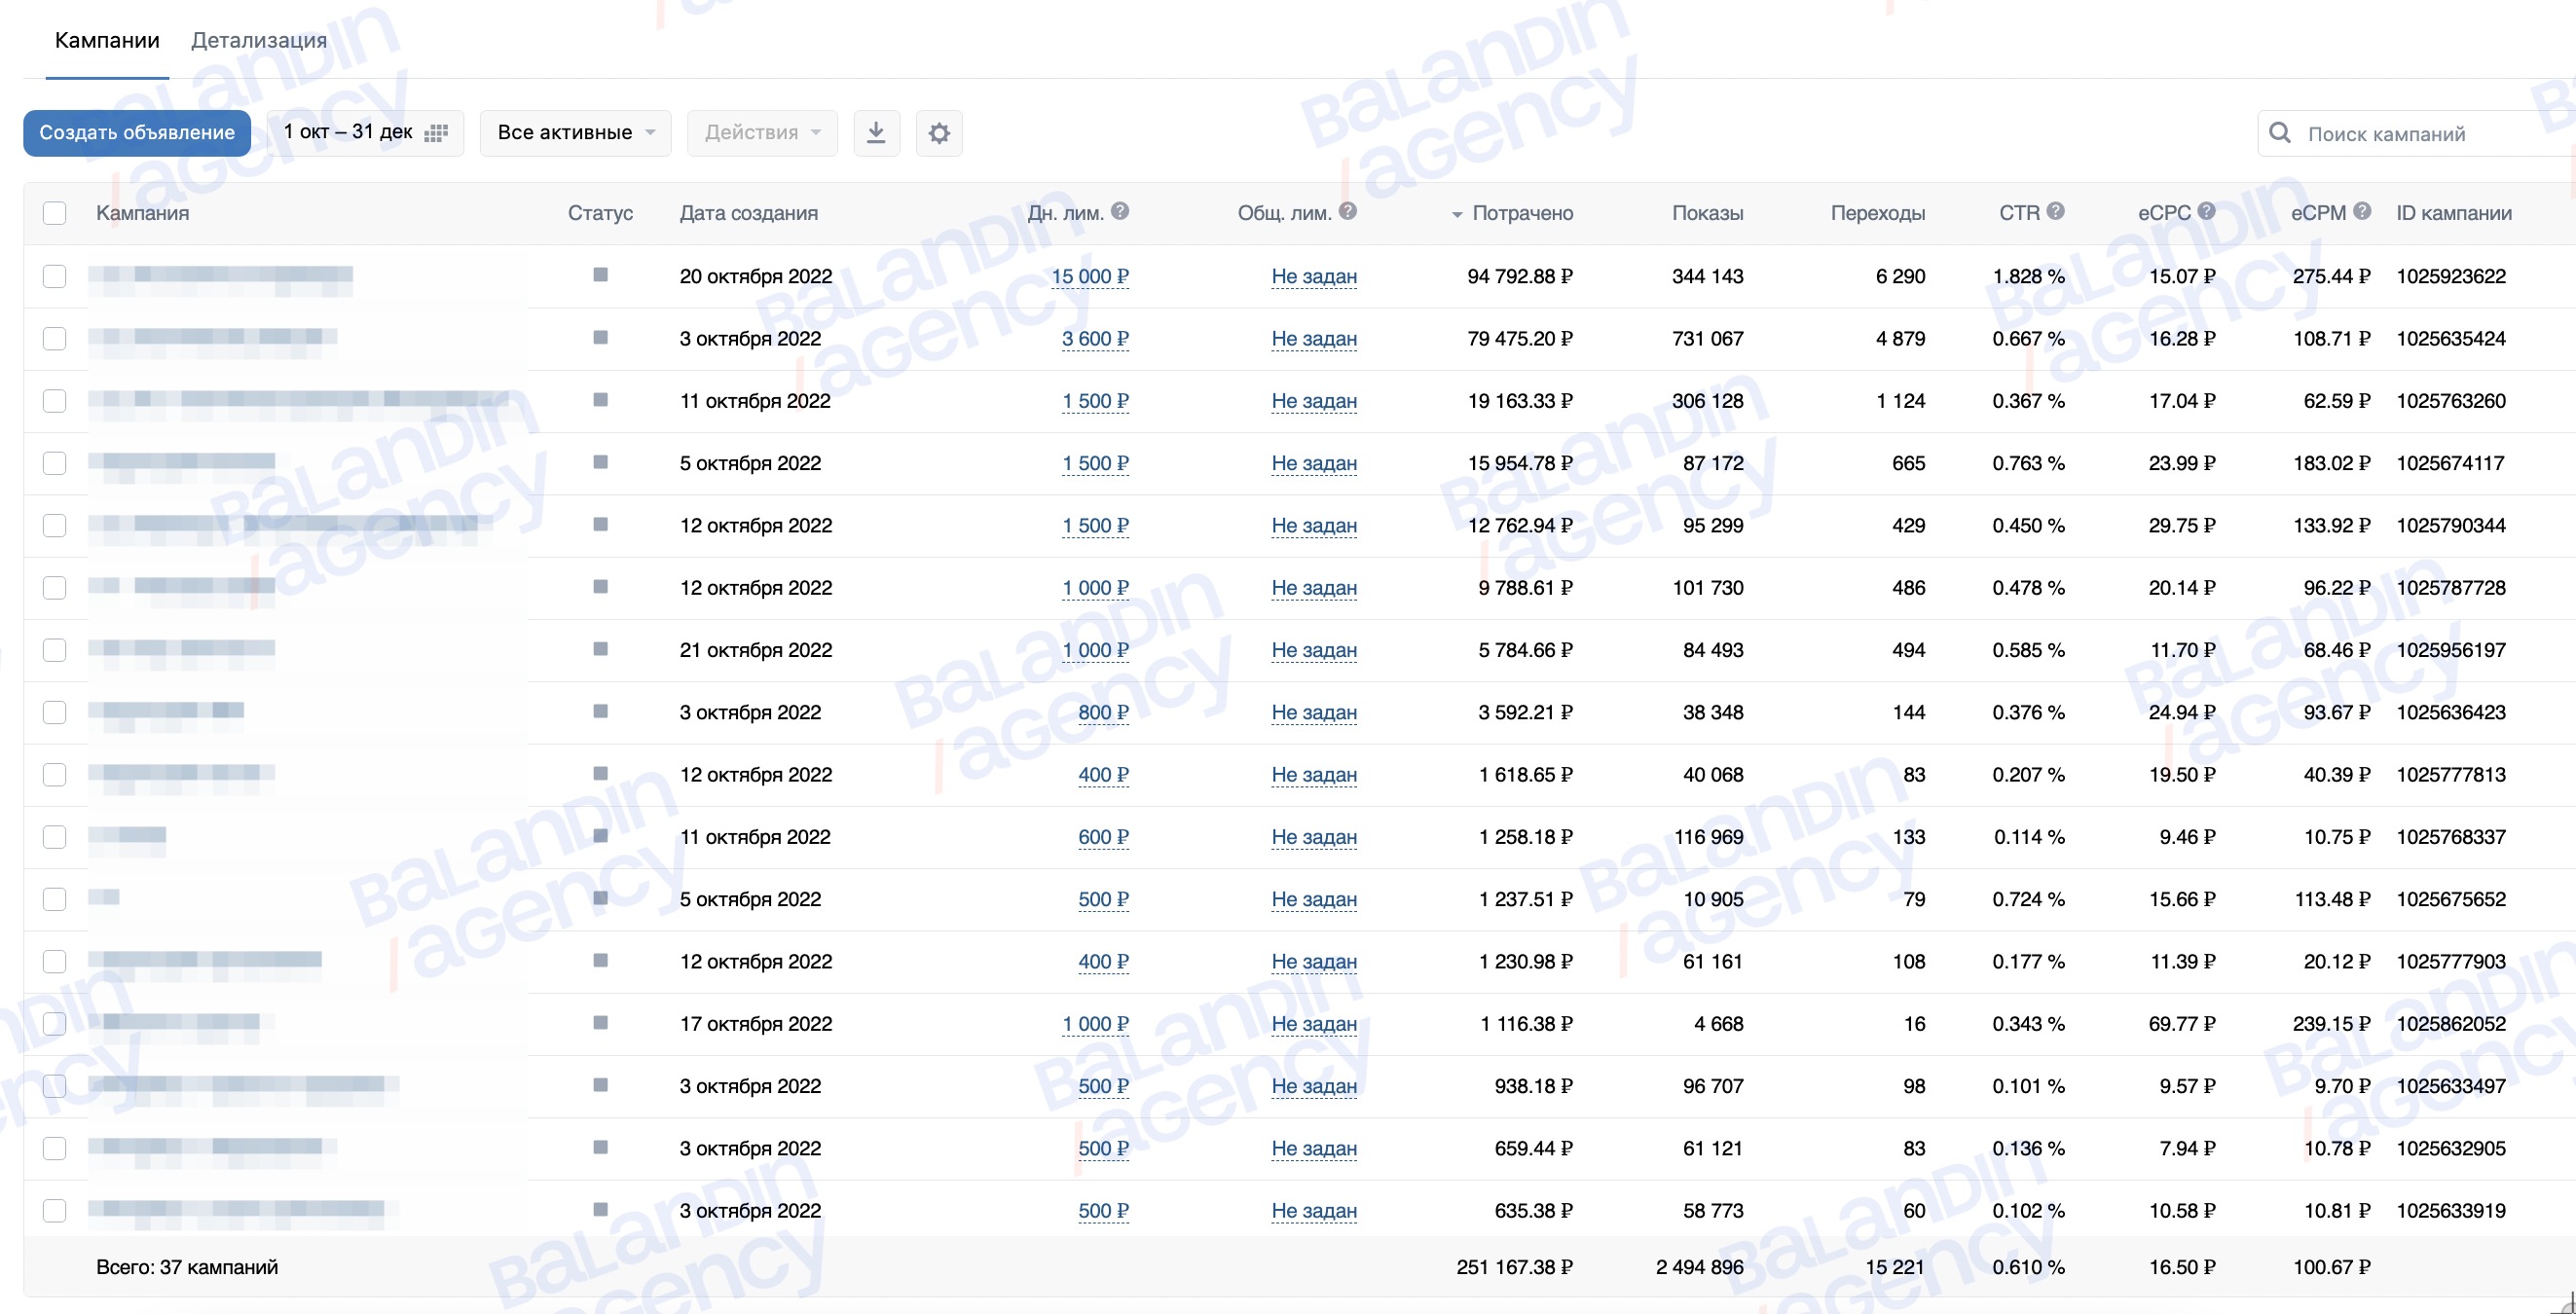This screenshot has width=2576, height=1314.
Task: Edit the 15 000 ₽ daily limit
Action: pos(1090,276)
